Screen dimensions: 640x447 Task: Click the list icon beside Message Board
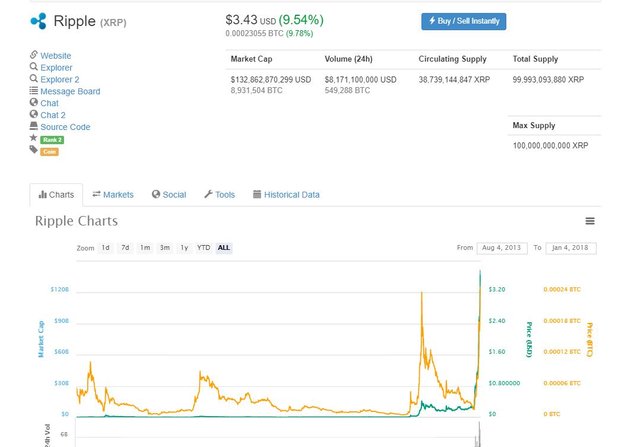tap(34, 92)
